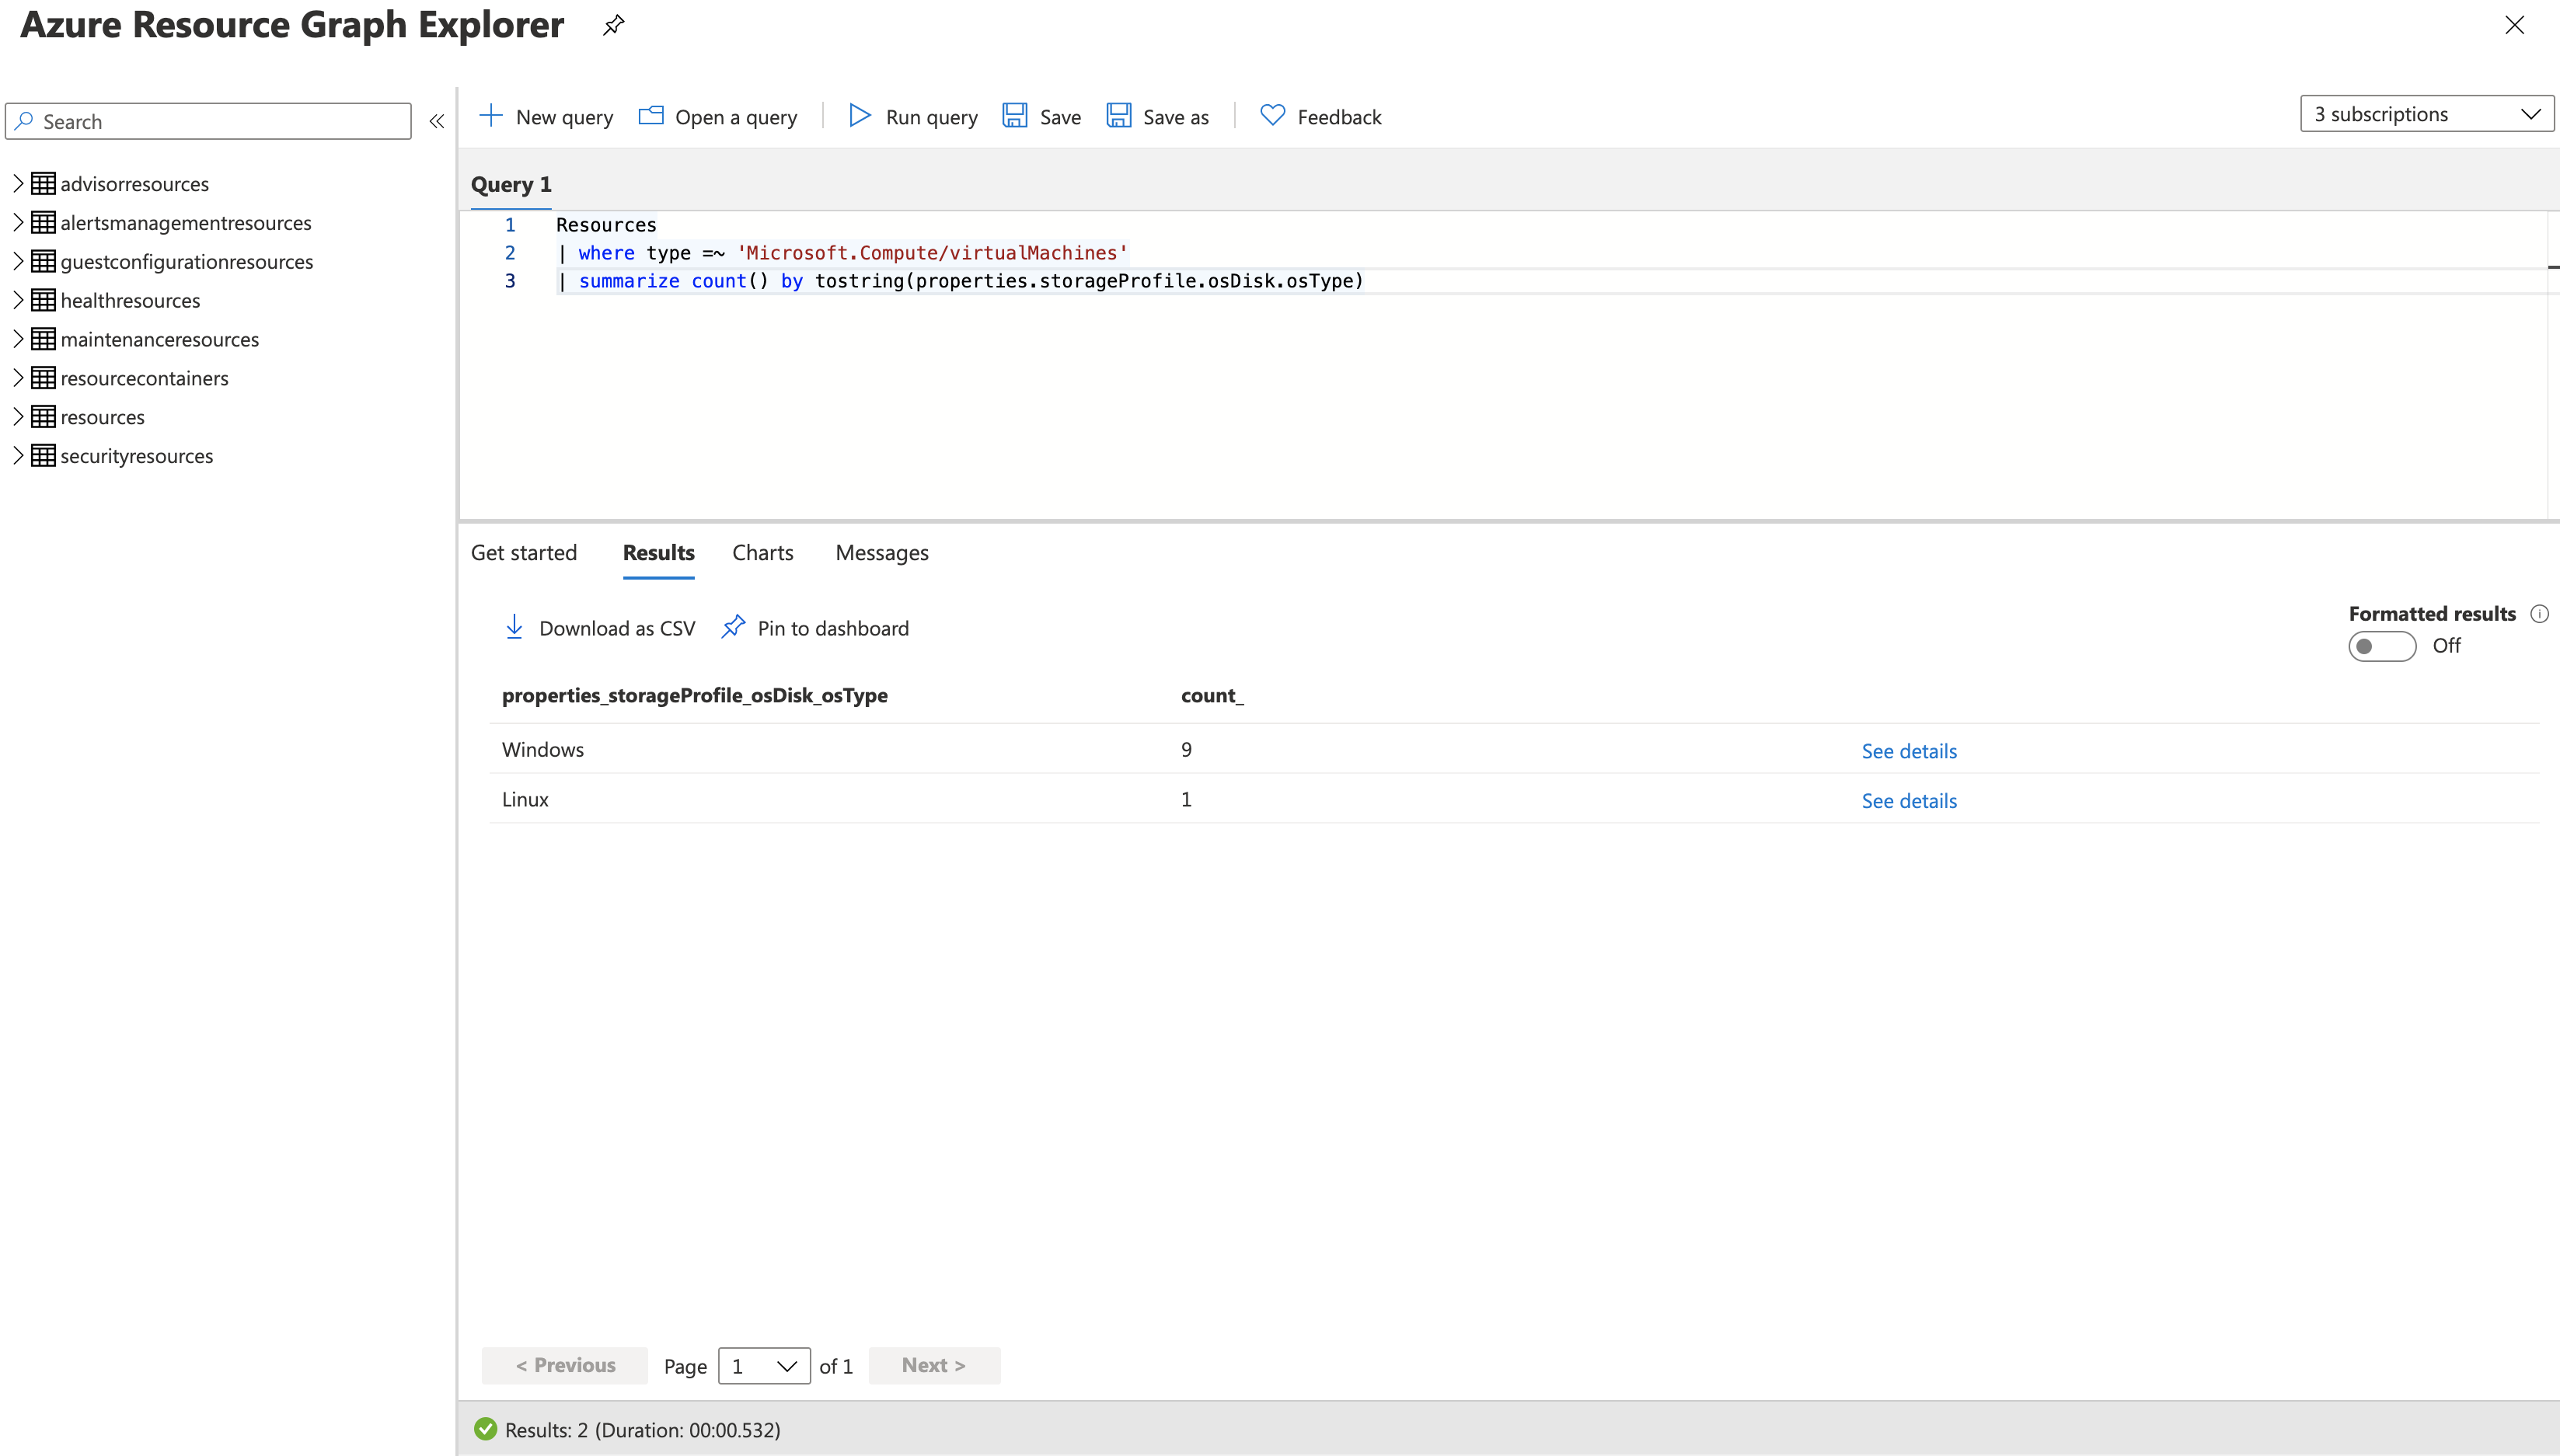Image resolution: width=2560 pixels, height=1456 pixels.
Task: Click the Results: 2 status message
Action: pyautogui.click(x=642, y=1430)
